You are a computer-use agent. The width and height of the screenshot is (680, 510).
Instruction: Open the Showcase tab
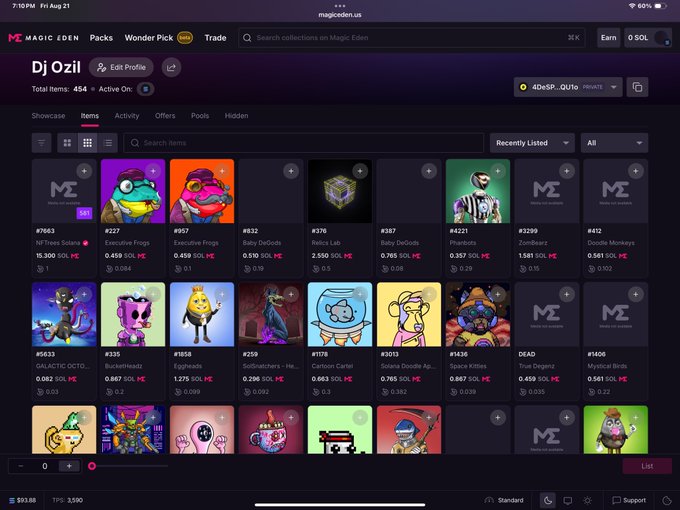point(48,116)
